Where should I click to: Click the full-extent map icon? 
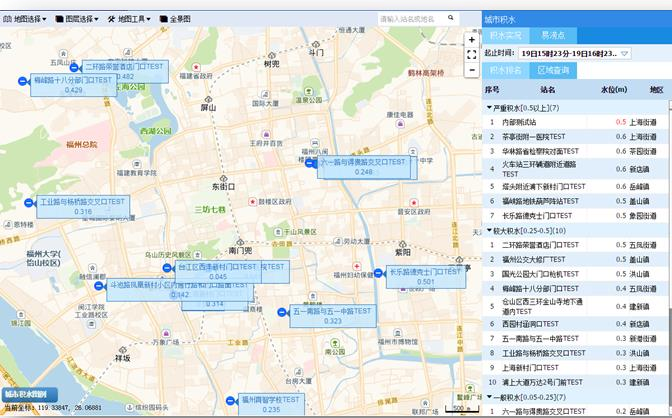point(472,72)
